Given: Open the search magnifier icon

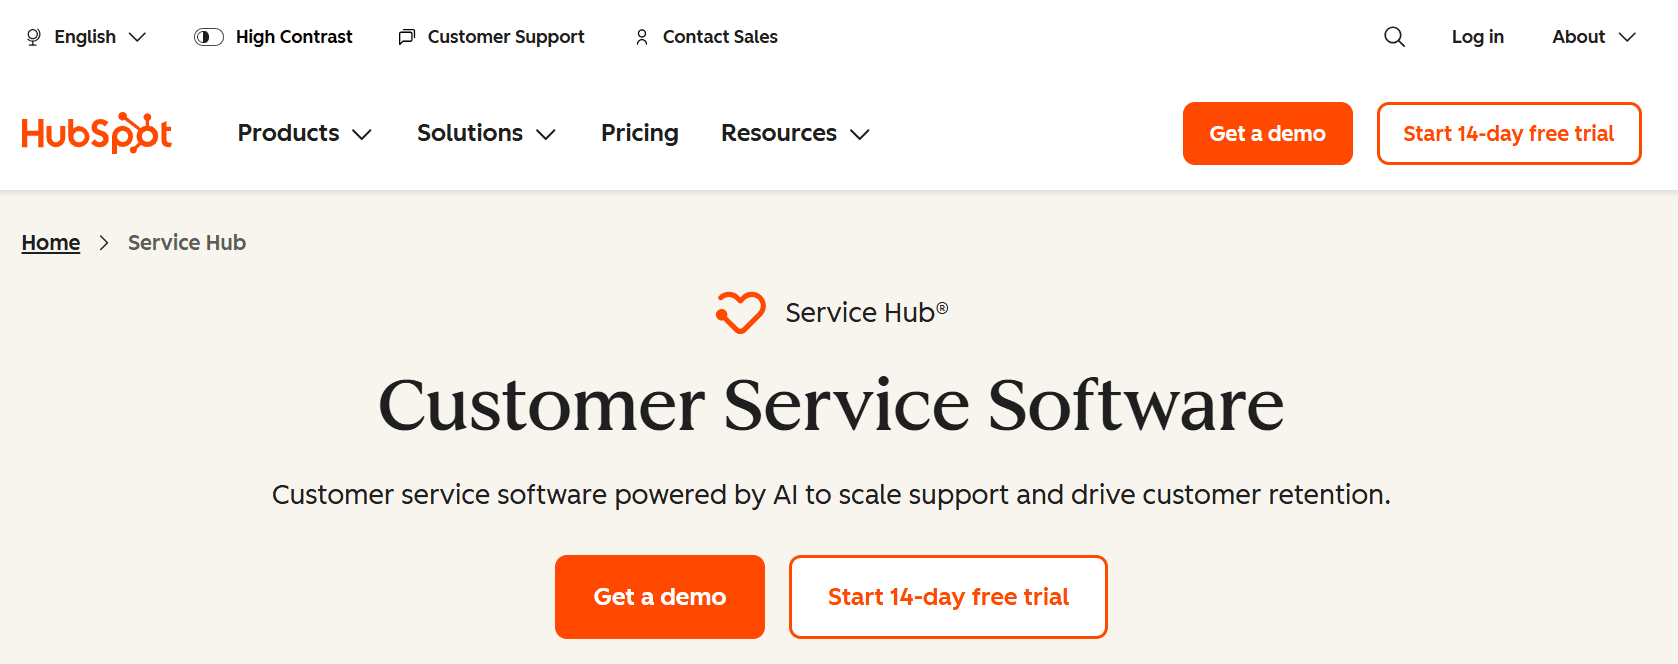Looking at the screenshot, I should point(1393,36).
